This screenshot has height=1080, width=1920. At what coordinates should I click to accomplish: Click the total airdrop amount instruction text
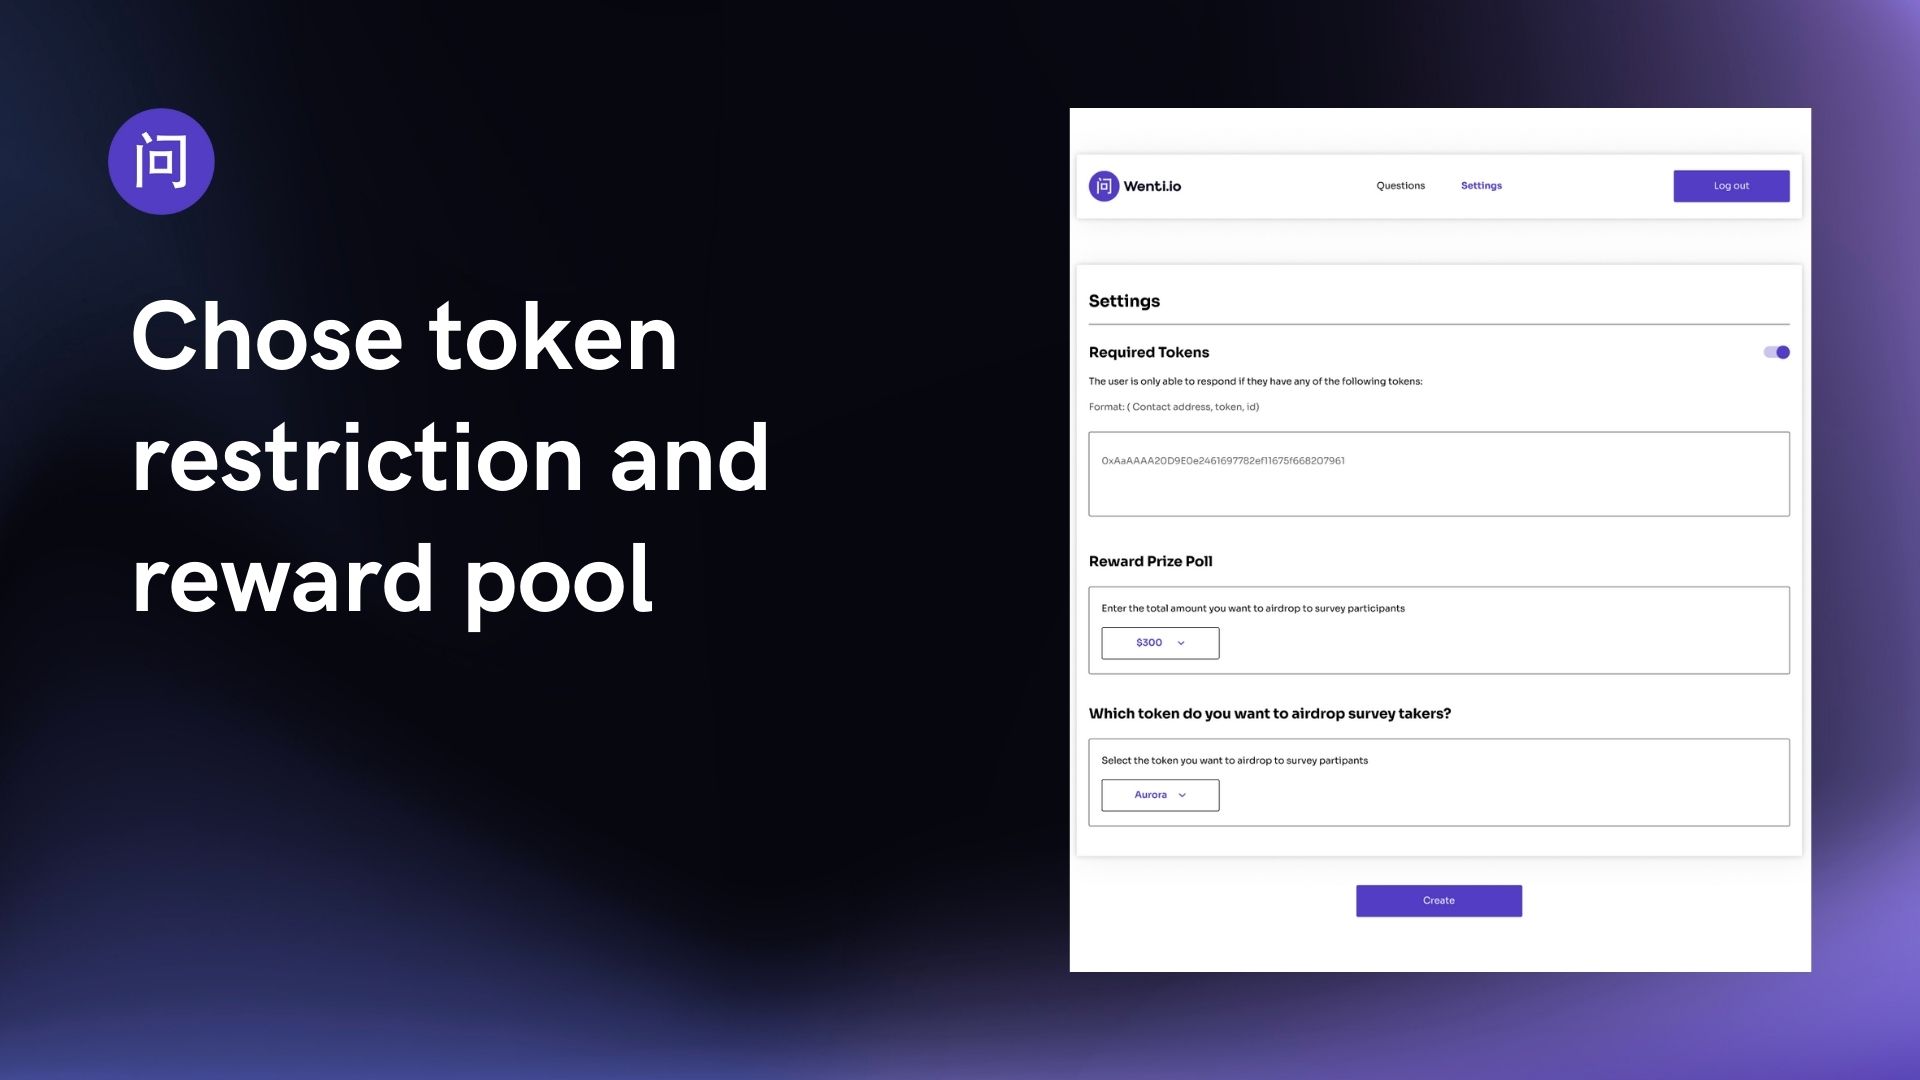(x=1253, y=608)
